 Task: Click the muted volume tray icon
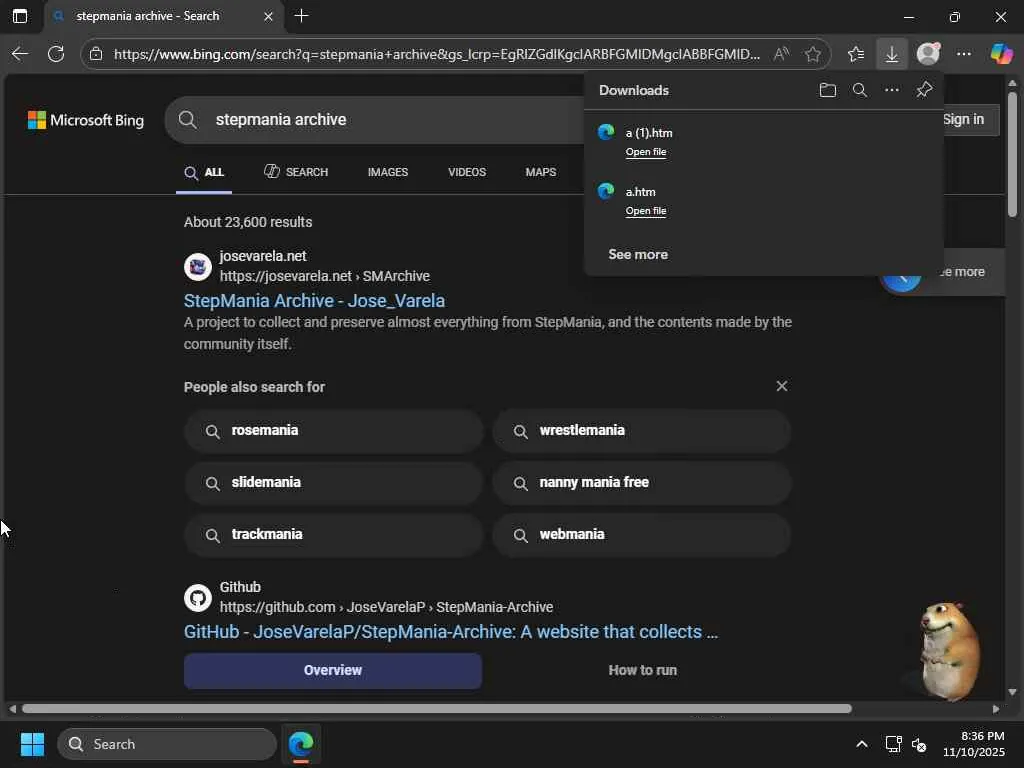(920, 744)
